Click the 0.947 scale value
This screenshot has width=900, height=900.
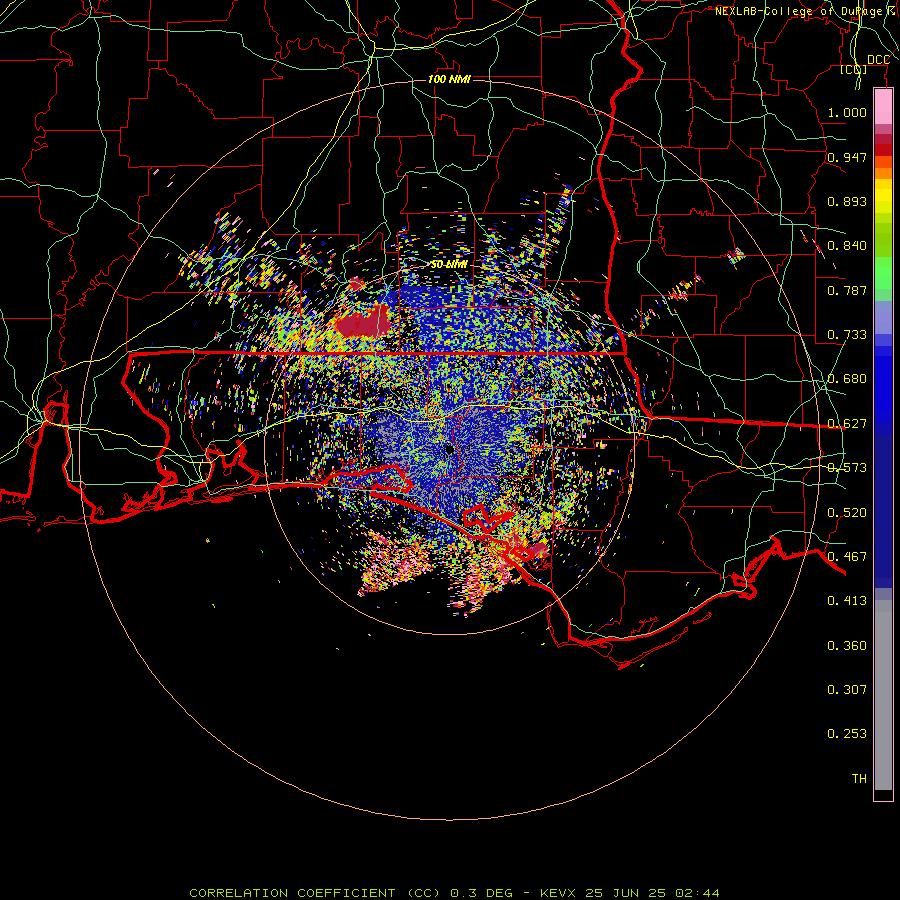tap(847, 157)
